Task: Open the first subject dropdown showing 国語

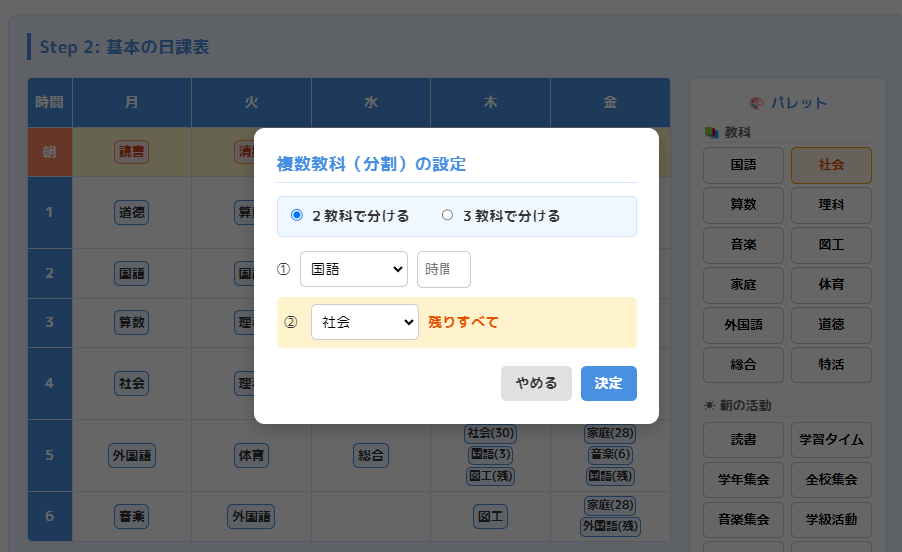Action: [354, 269]
